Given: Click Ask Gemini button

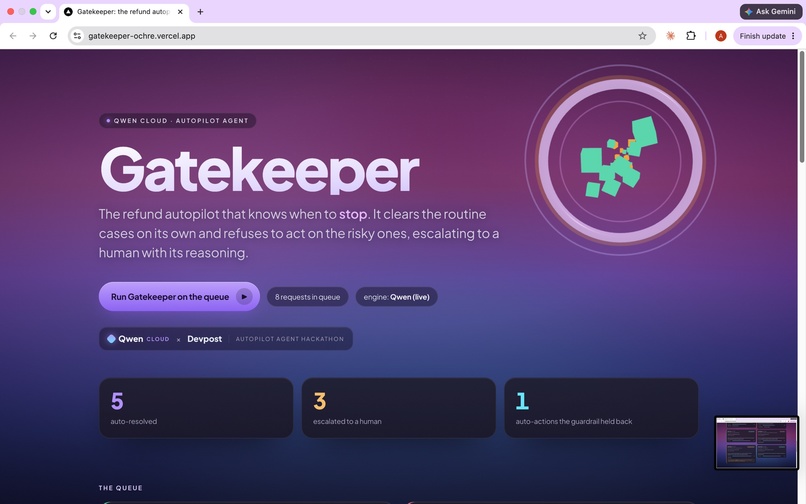Looking at the screenshot, I should [x=771, y=11].
